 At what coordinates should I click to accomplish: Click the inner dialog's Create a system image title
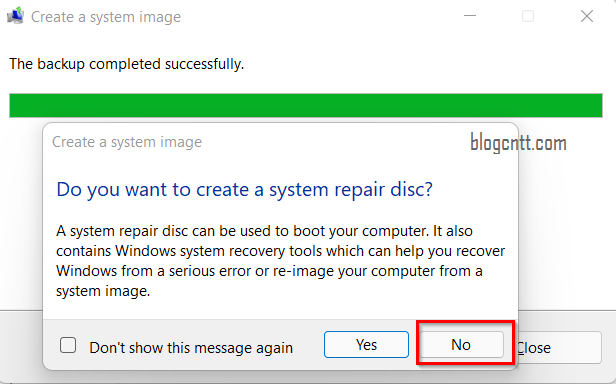pos(127,142)
